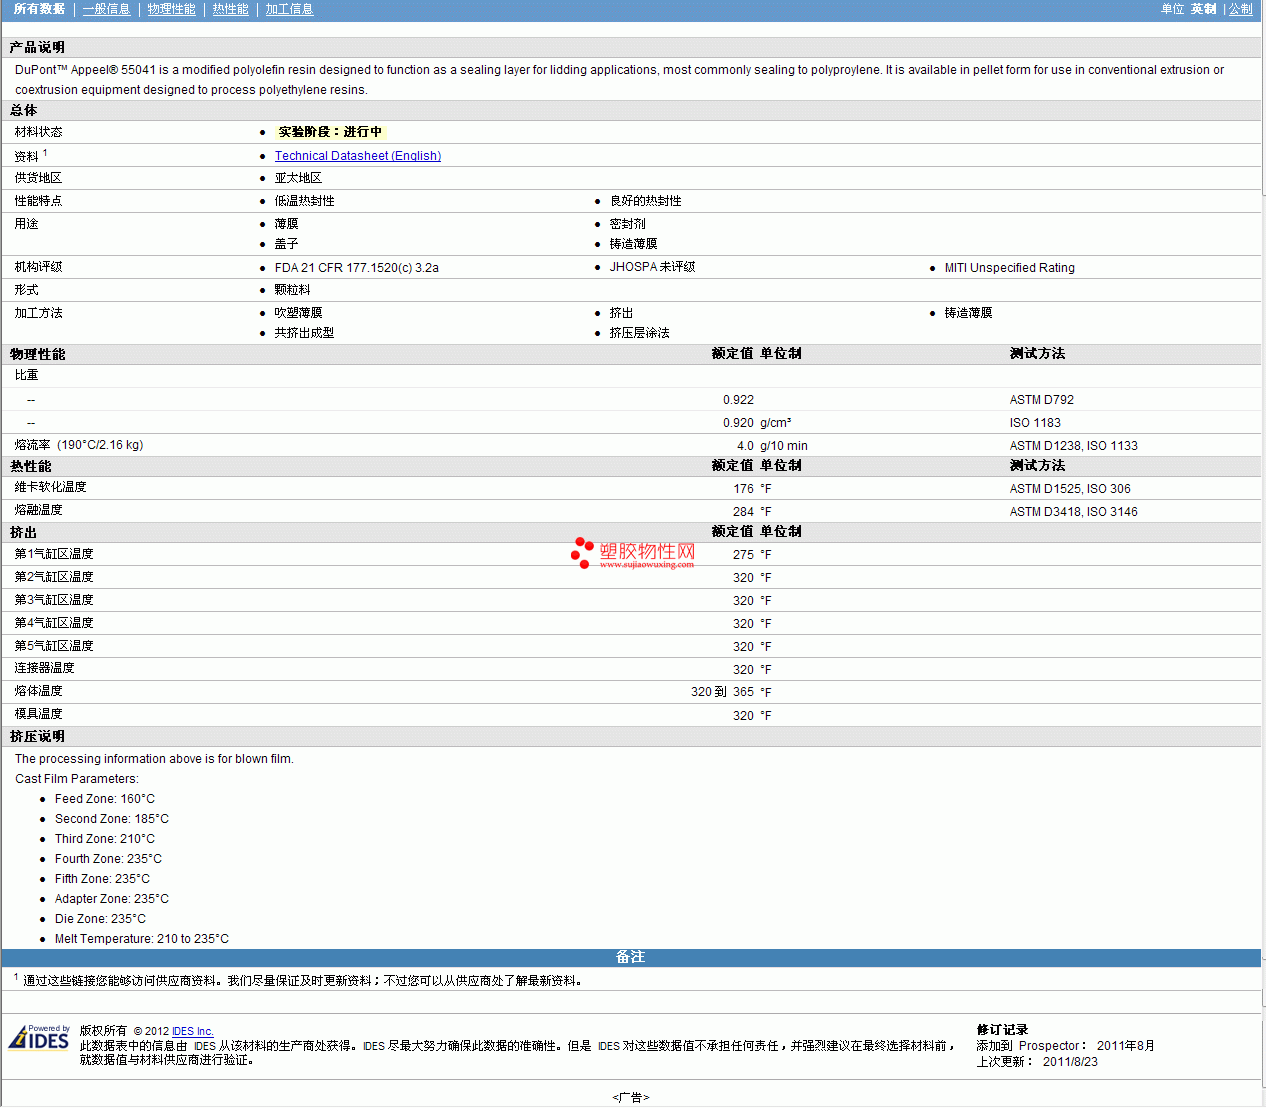This screenshot has width=1266, height=1108.
Task: Select 英制 units option
Action: click(1203, 9)
